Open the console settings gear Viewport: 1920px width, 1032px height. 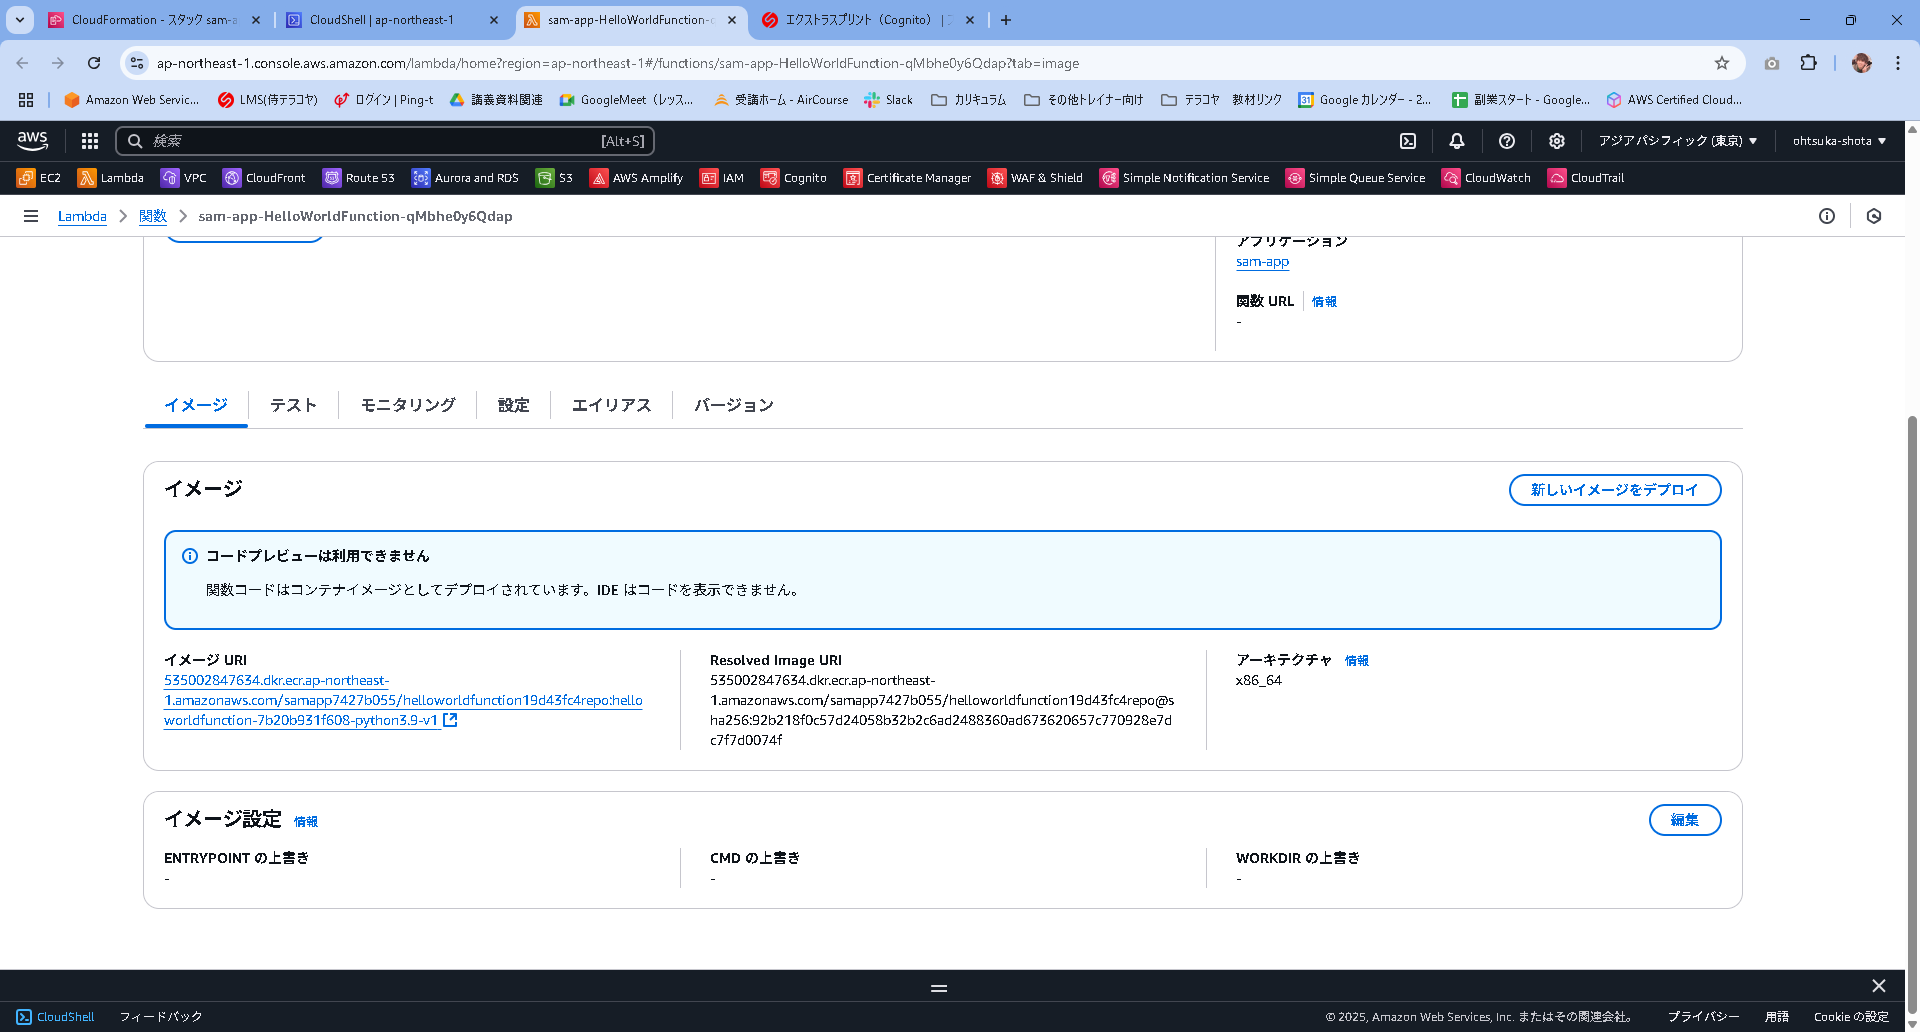coord(1557,141)
